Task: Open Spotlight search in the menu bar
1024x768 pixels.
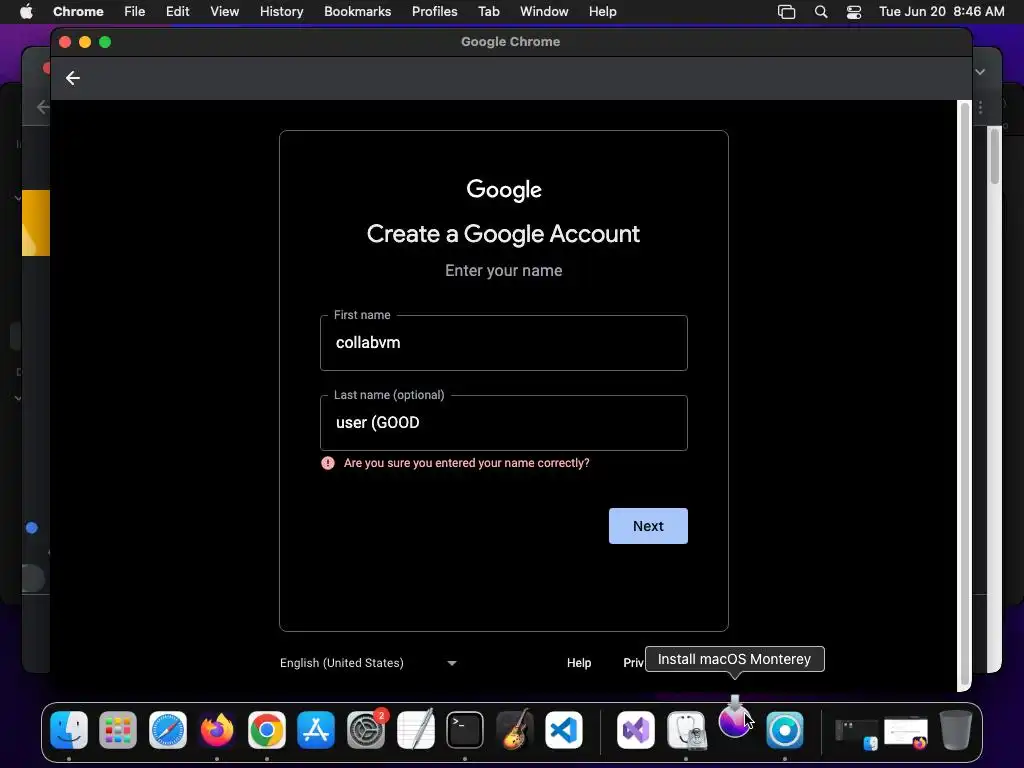Action: pyautogui.click(x=821, y=12)
